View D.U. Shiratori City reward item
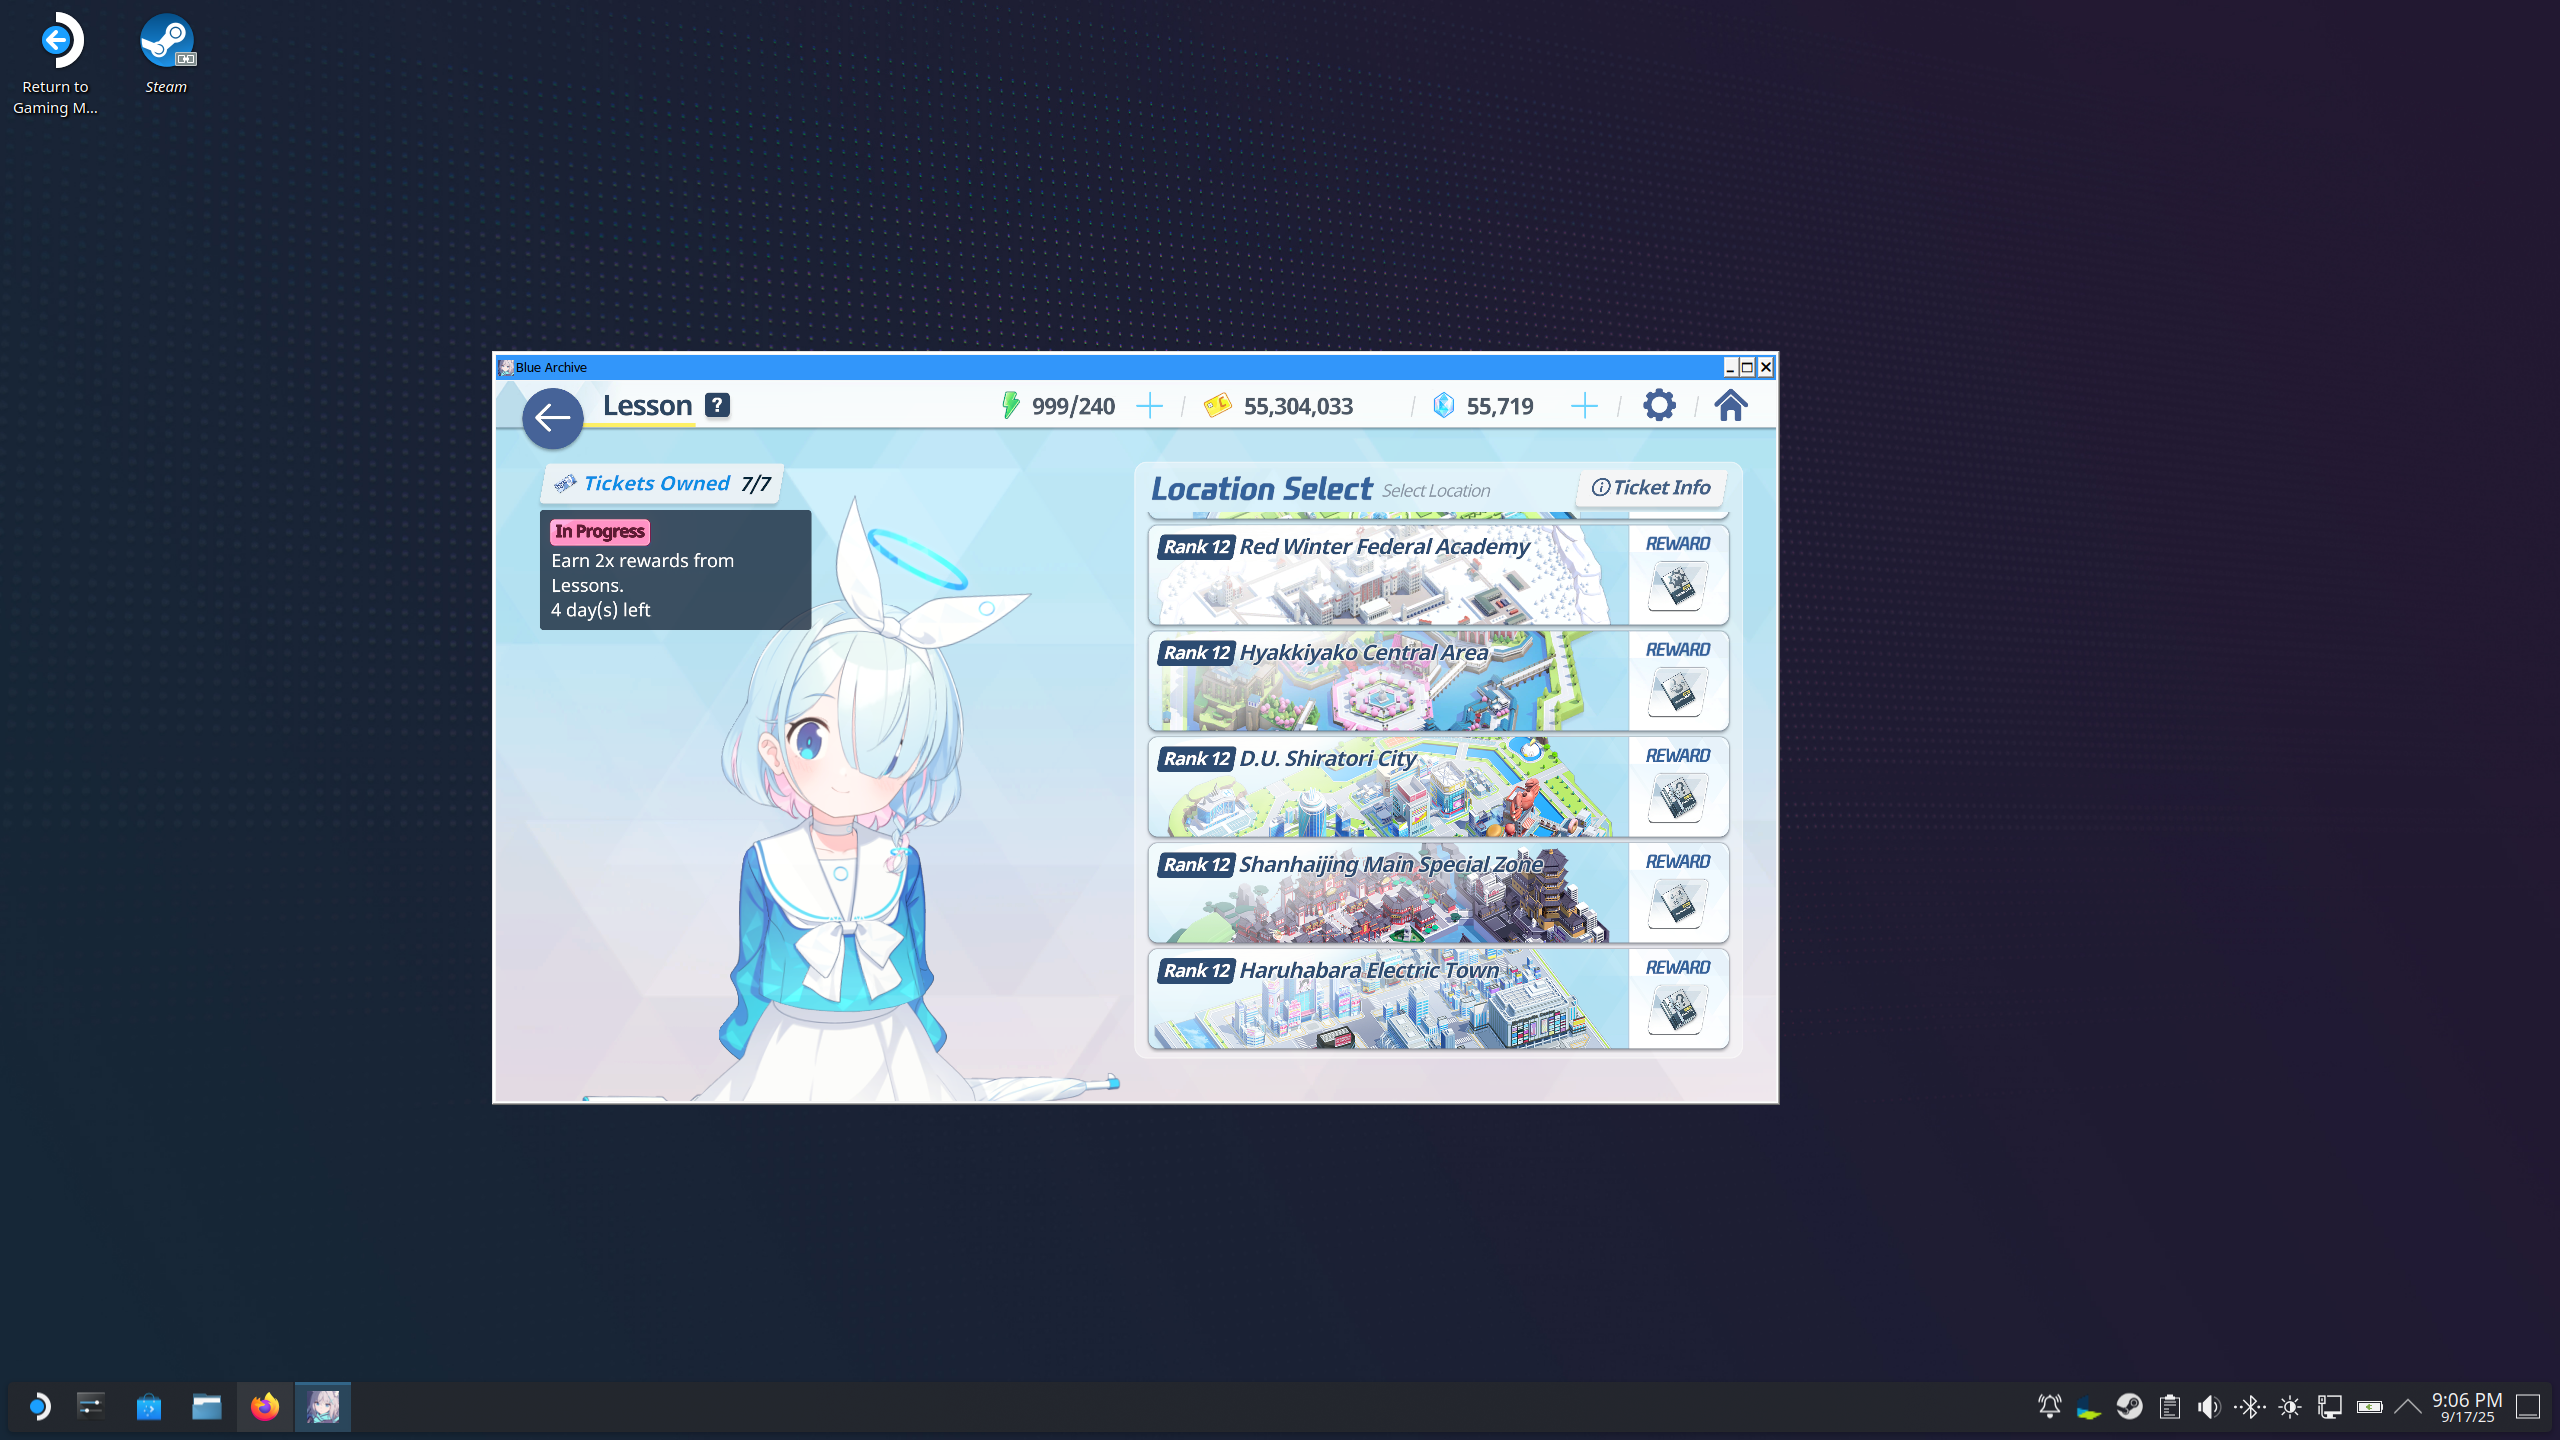This screenshot has width=2560, height=1440. (x=1677, y=798)
